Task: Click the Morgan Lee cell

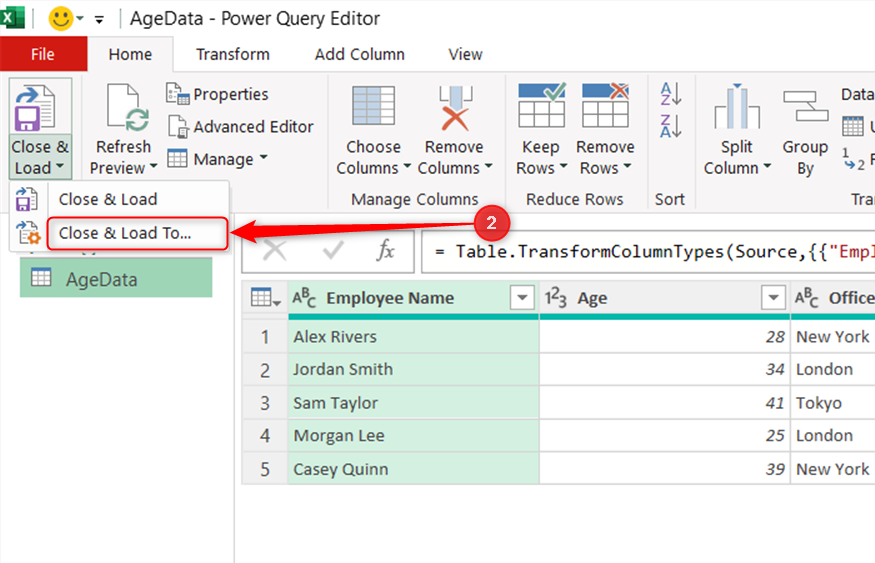Action: pyautogui.click(x=414, y=436)
